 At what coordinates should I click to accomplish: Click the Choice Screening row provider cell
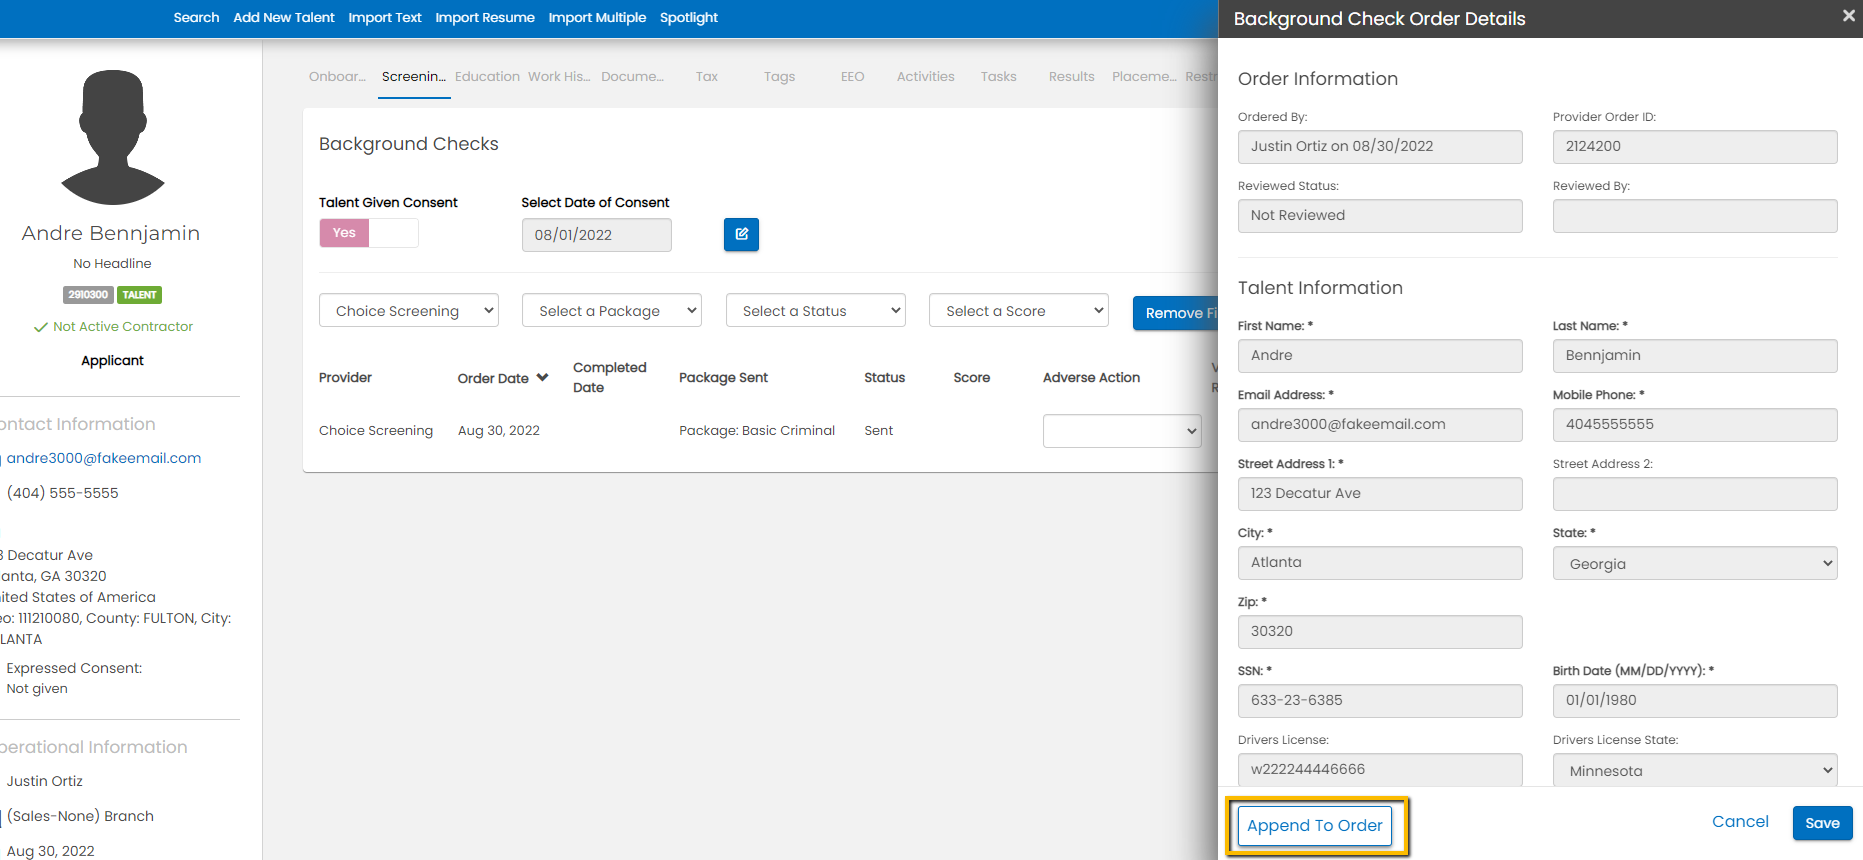click(x=376, y=431)
